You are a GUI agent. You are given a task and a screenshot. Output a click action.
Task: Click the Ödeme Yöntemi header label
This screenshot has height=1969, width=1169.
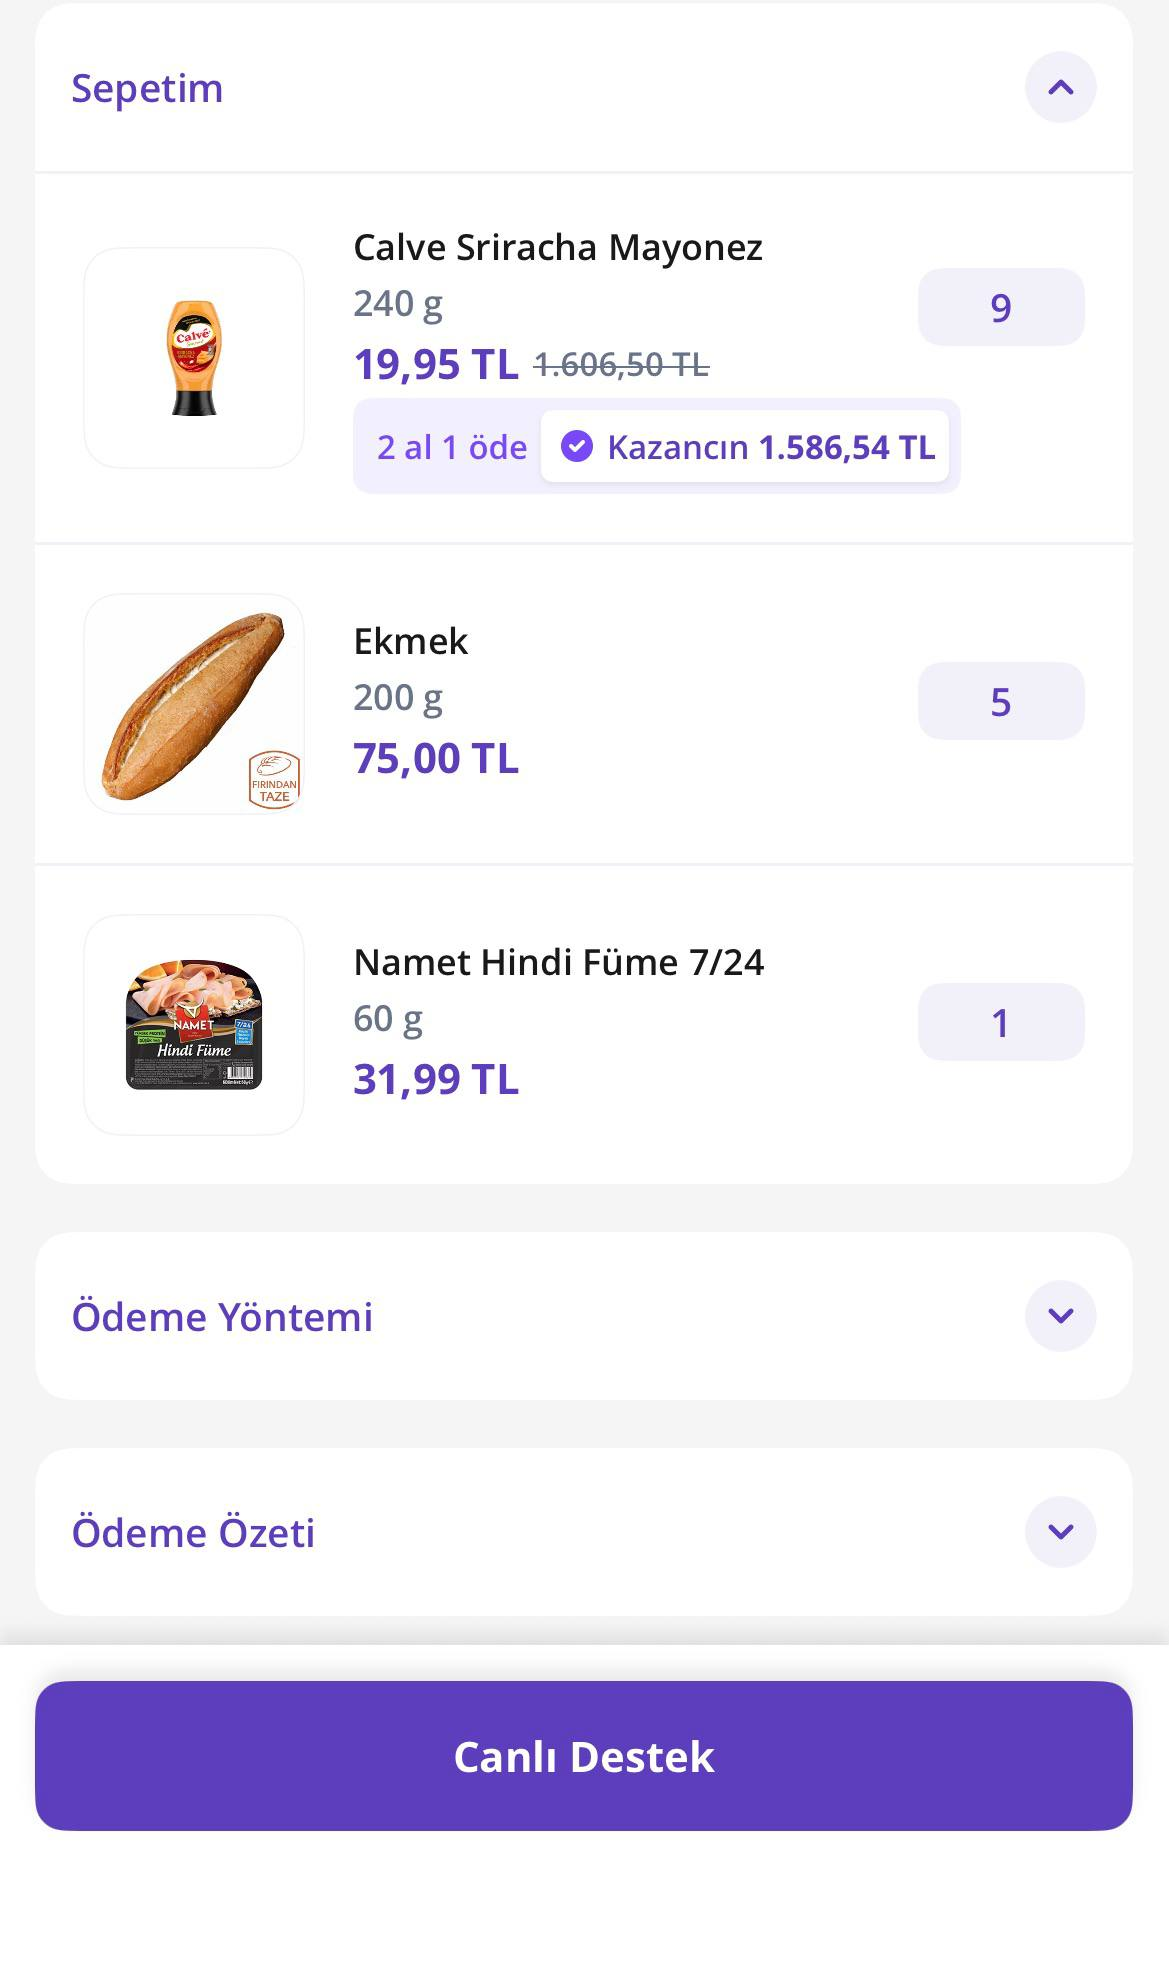222,1317
